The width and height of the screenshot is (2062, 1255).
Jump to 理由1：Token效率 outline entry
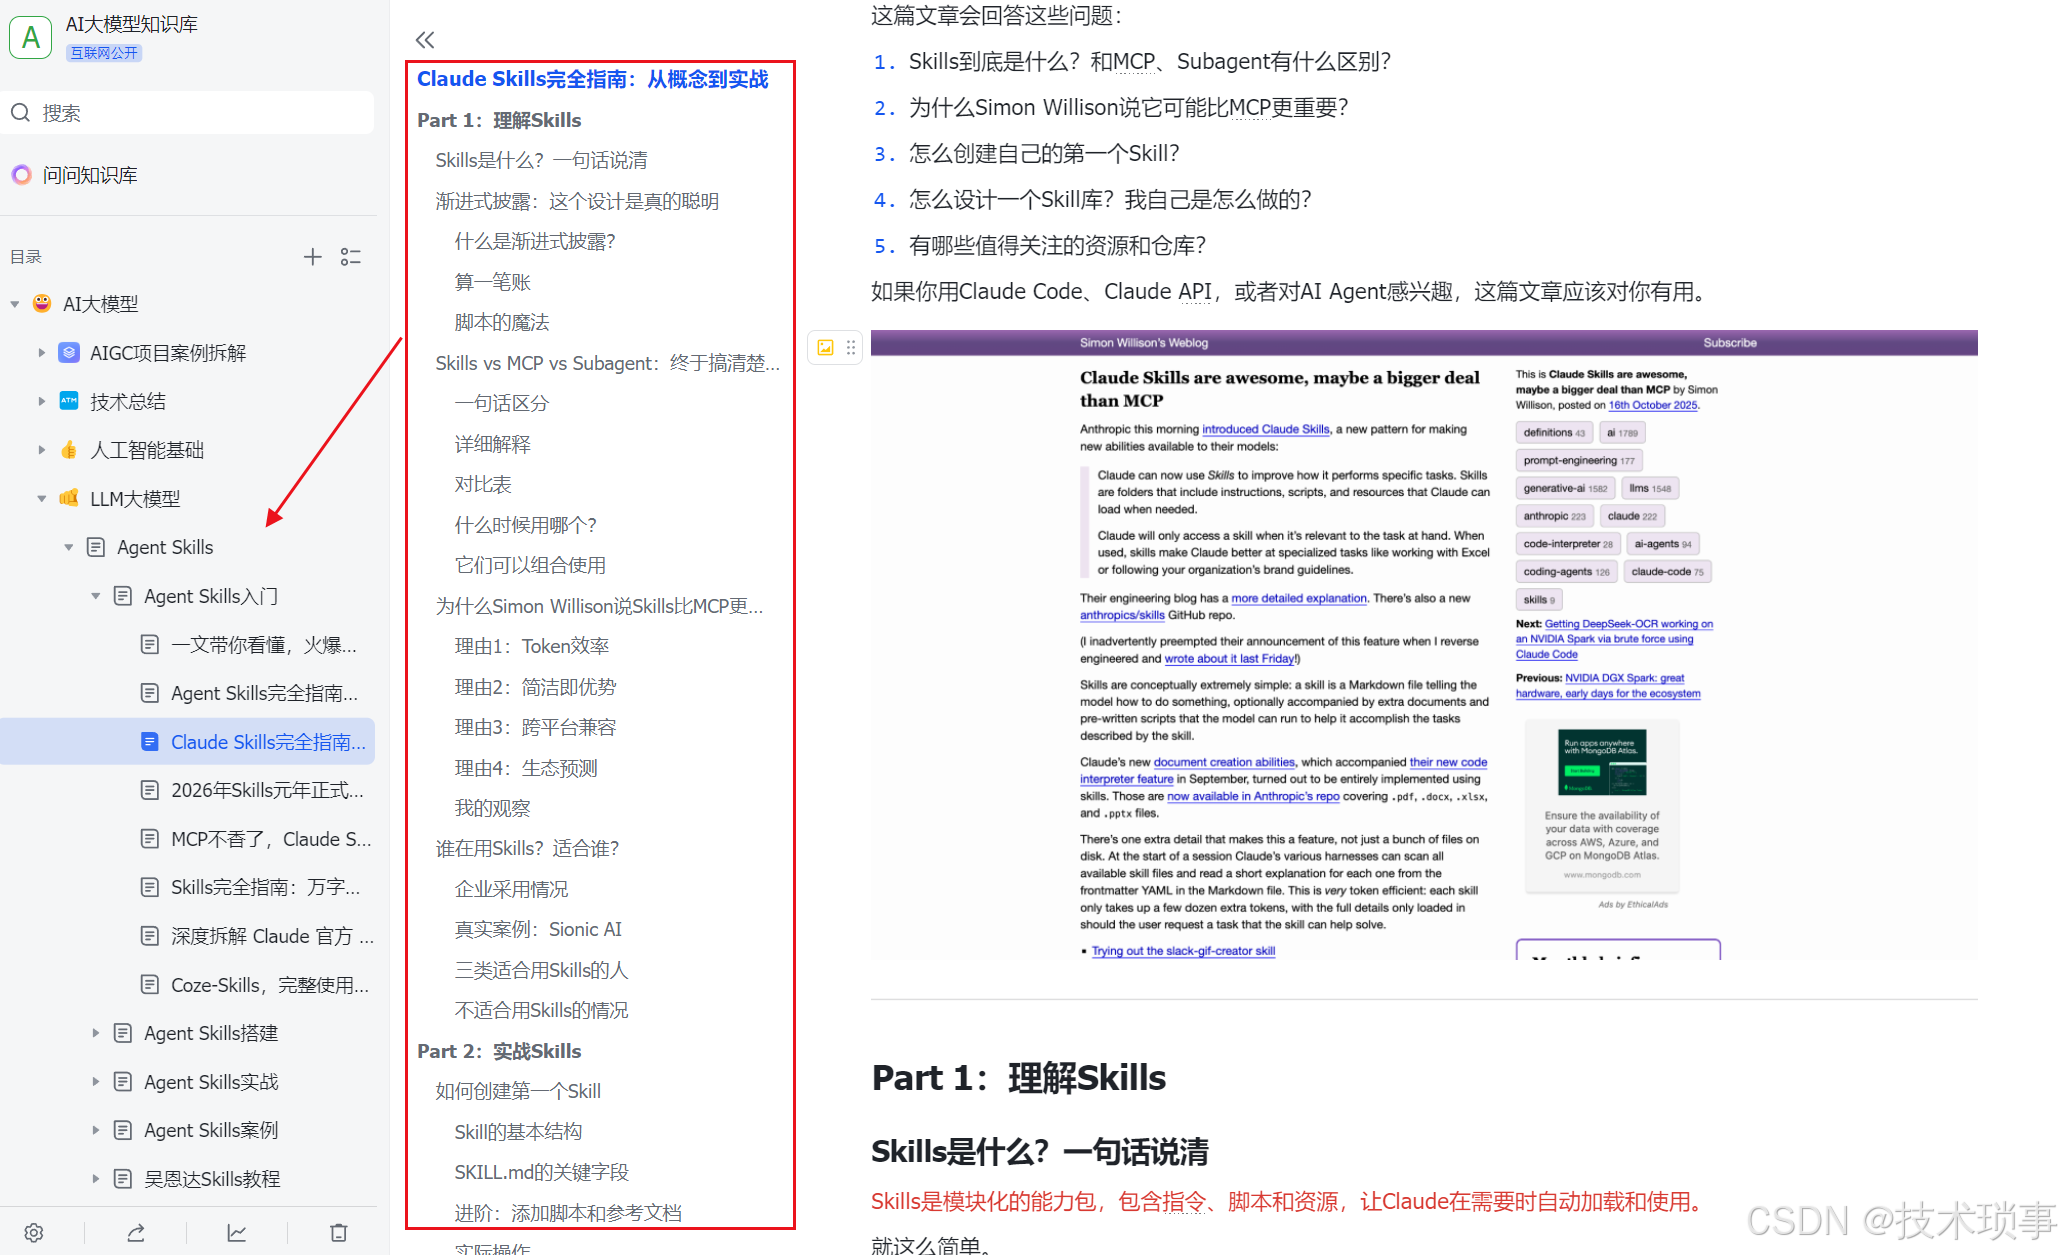tap(532, 646)
